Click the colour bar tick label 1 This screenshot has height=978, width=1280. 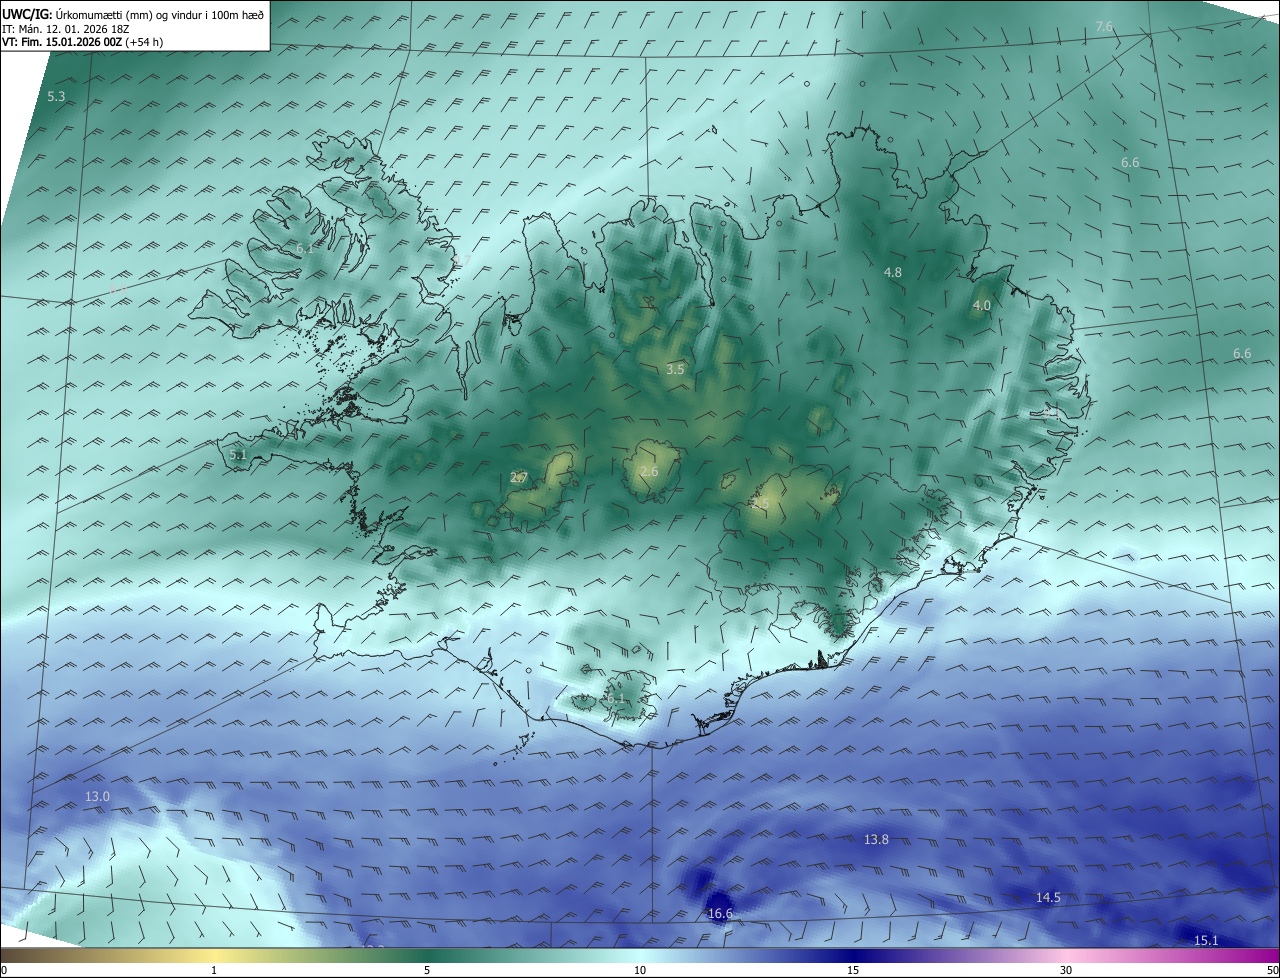point(214,970)
